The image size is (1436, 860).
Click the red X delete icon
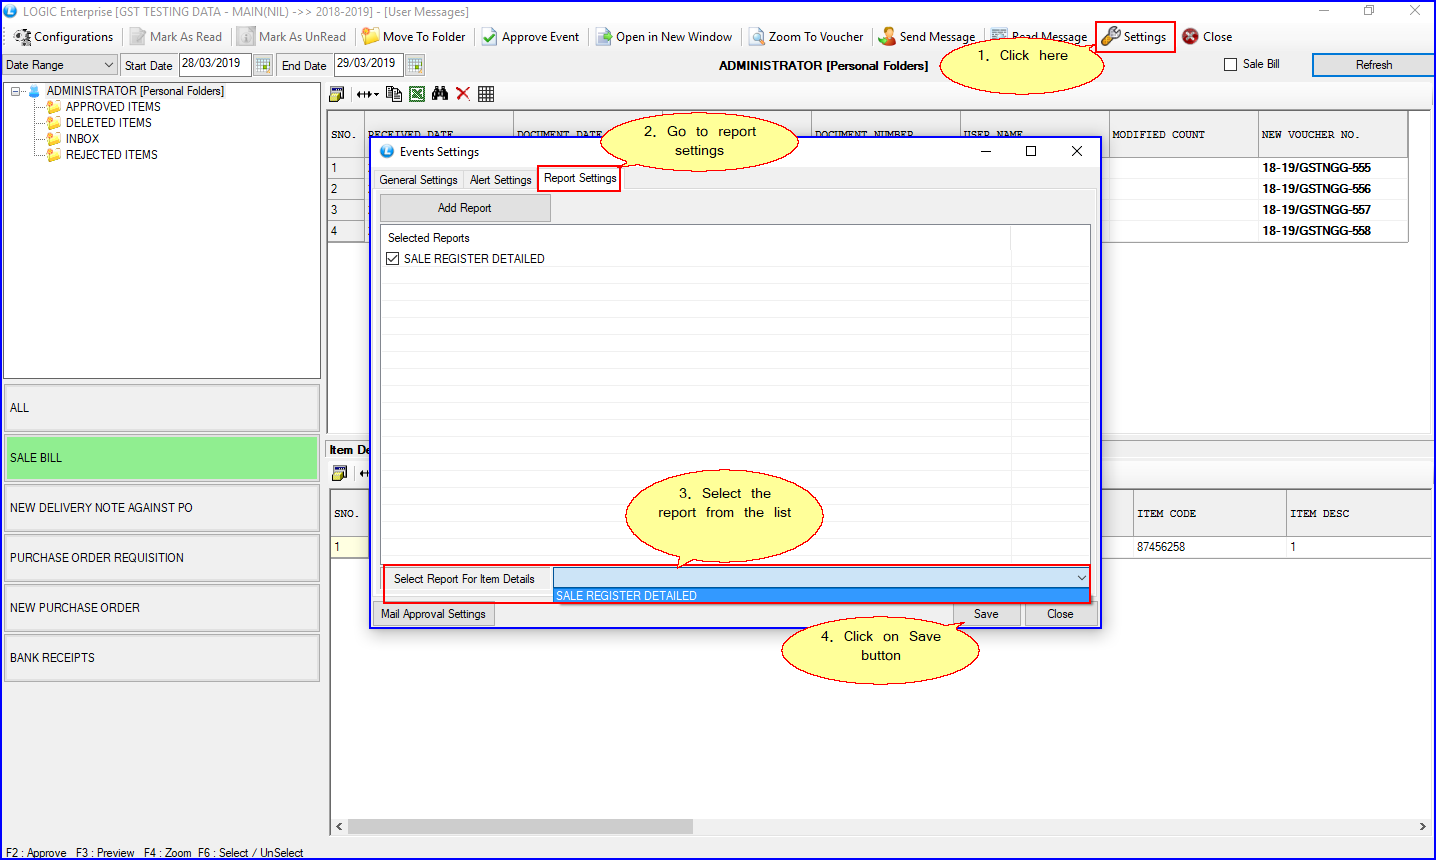(x=463, y=94)
